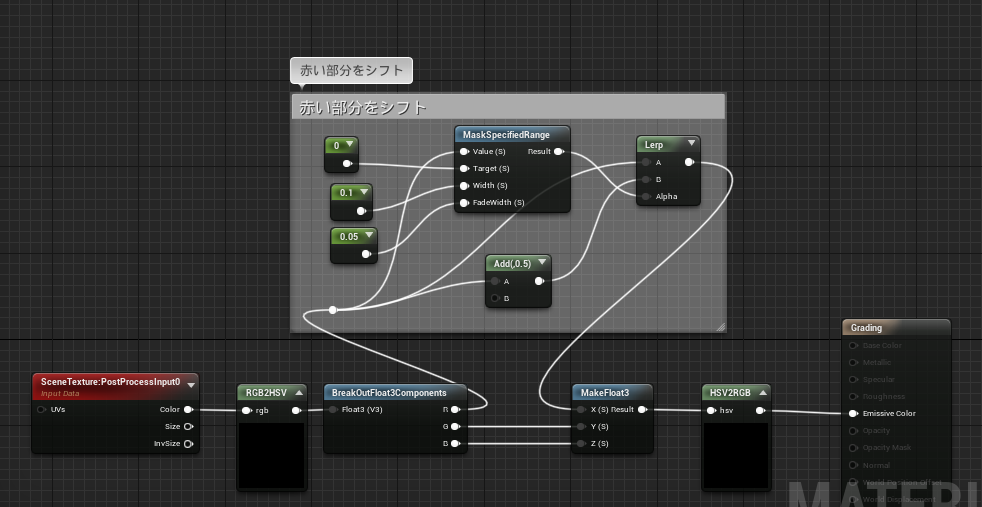Click the Lerp output pin
Screen dimensions: 982x507
(x=689, y=162)
